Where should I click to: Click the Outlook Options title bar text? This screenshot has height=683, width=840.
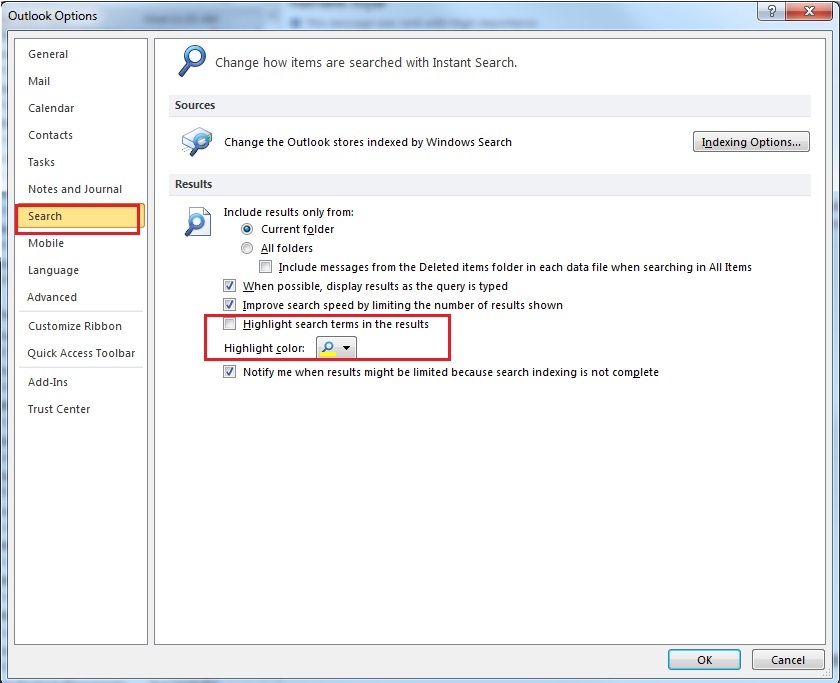coord(52,16)
